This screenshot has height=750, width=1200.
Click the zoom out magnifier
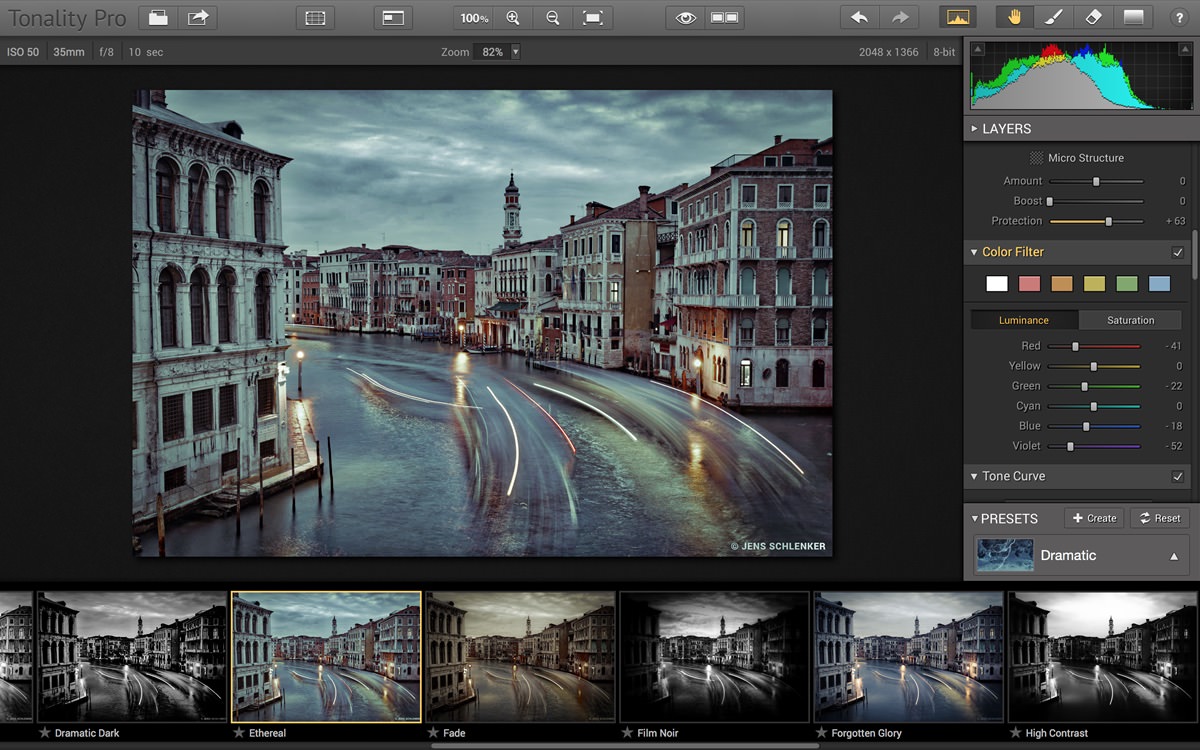coord(553,18)
